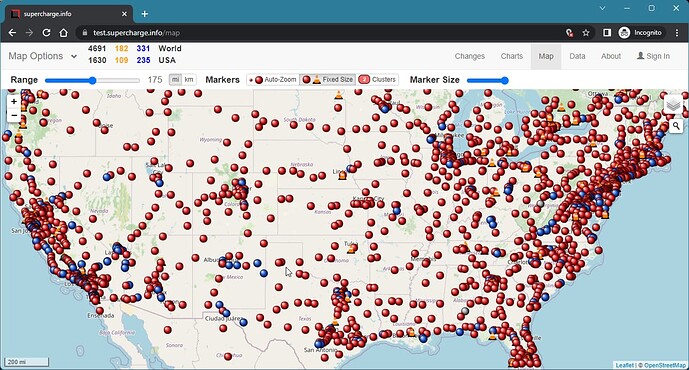Click the map zoom in plus button

point(14,101)
